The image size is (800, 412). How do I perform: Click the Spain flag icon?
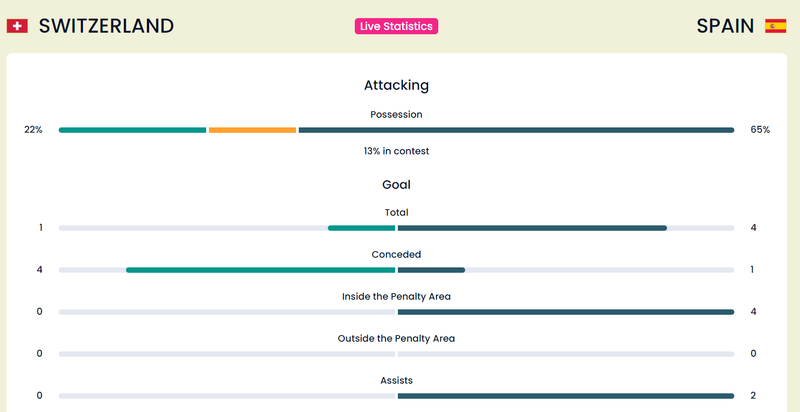coord(775,26)
